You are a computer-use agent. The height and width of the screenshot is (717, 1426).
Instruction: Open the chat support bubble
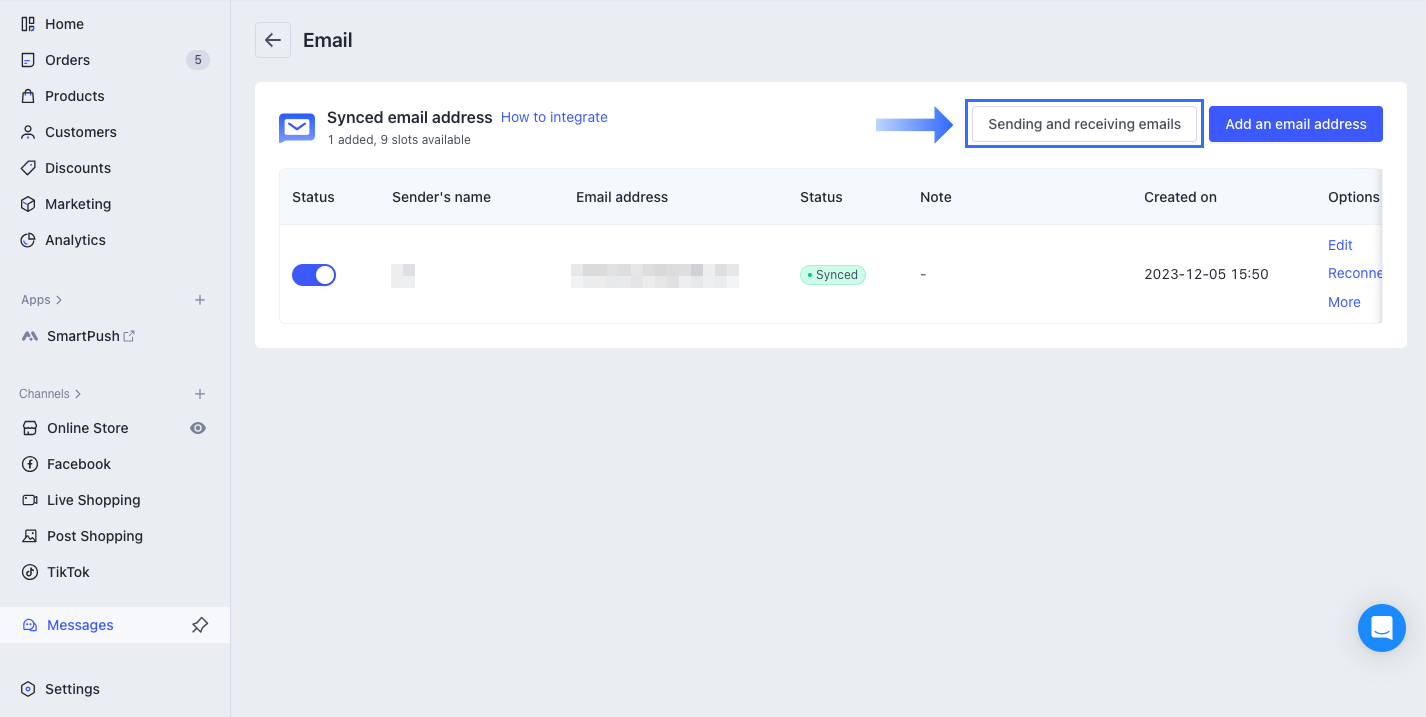1382,628
